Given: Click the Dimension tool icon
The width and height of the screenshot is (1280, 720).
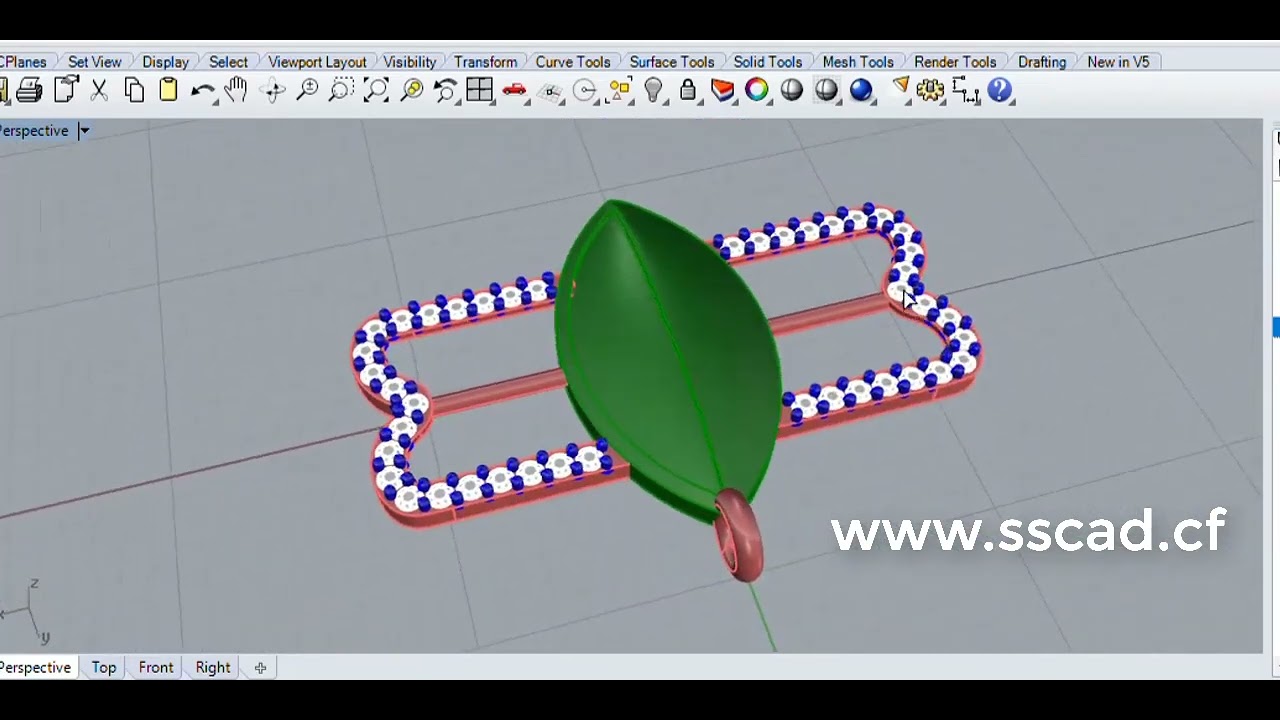Looking at the screenshot, I should (965, 91).
